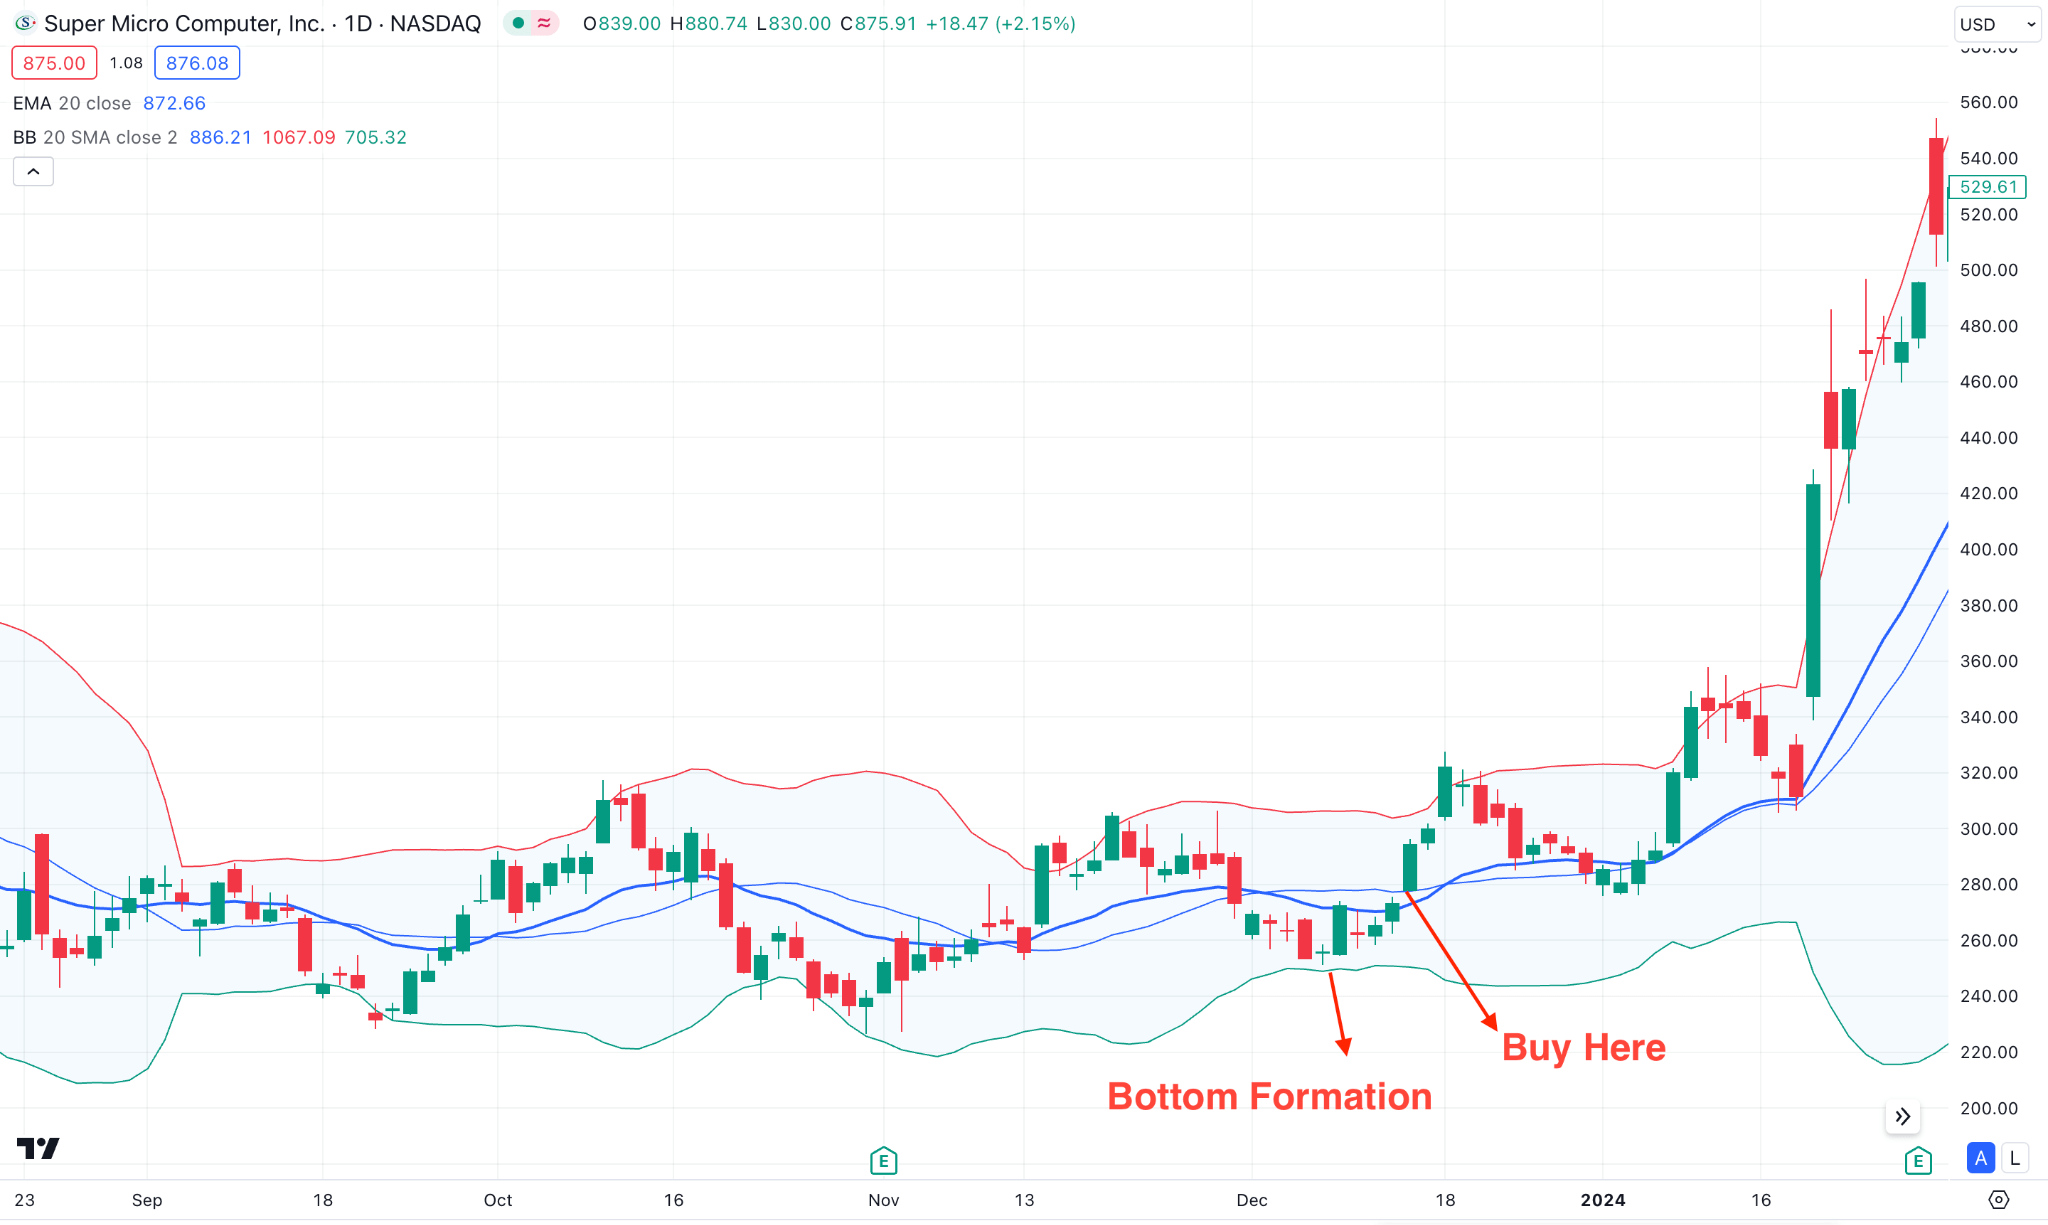Click the Super Micro Computer symbol title
This screenshot has width=2048, height=1225.
tap(262, 23)
